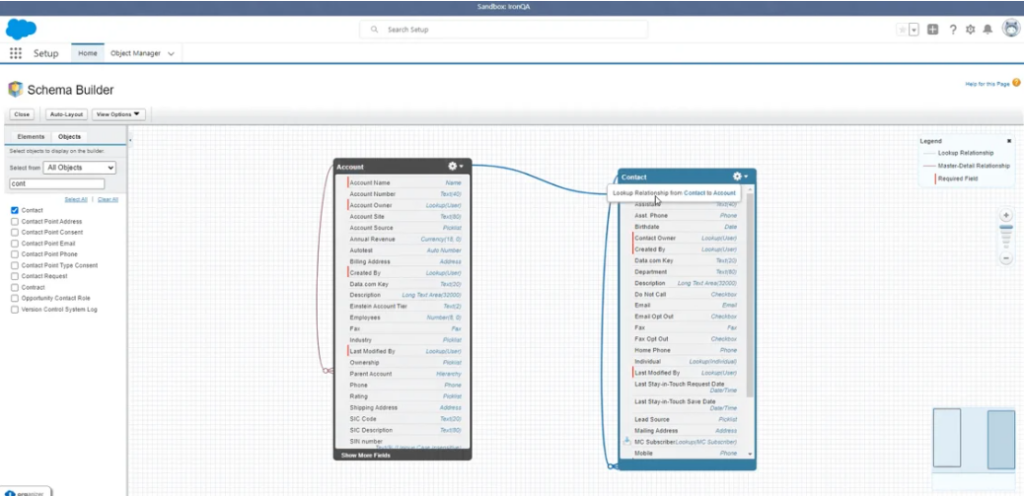This screenshot has height=496, width=1024.
Task: Expand Show More Fields on Account
Action: 366,455
